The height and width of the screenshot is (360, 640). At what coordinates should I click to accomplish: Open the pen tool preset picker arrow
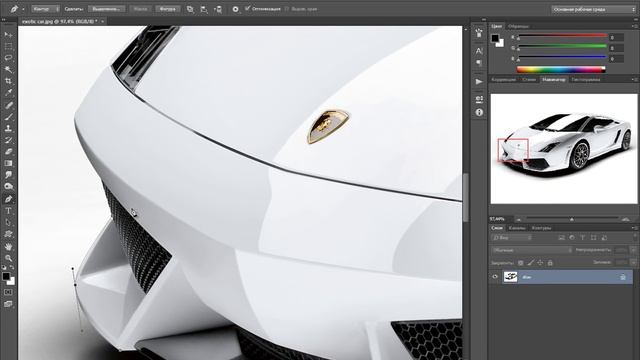coord(23,9)
